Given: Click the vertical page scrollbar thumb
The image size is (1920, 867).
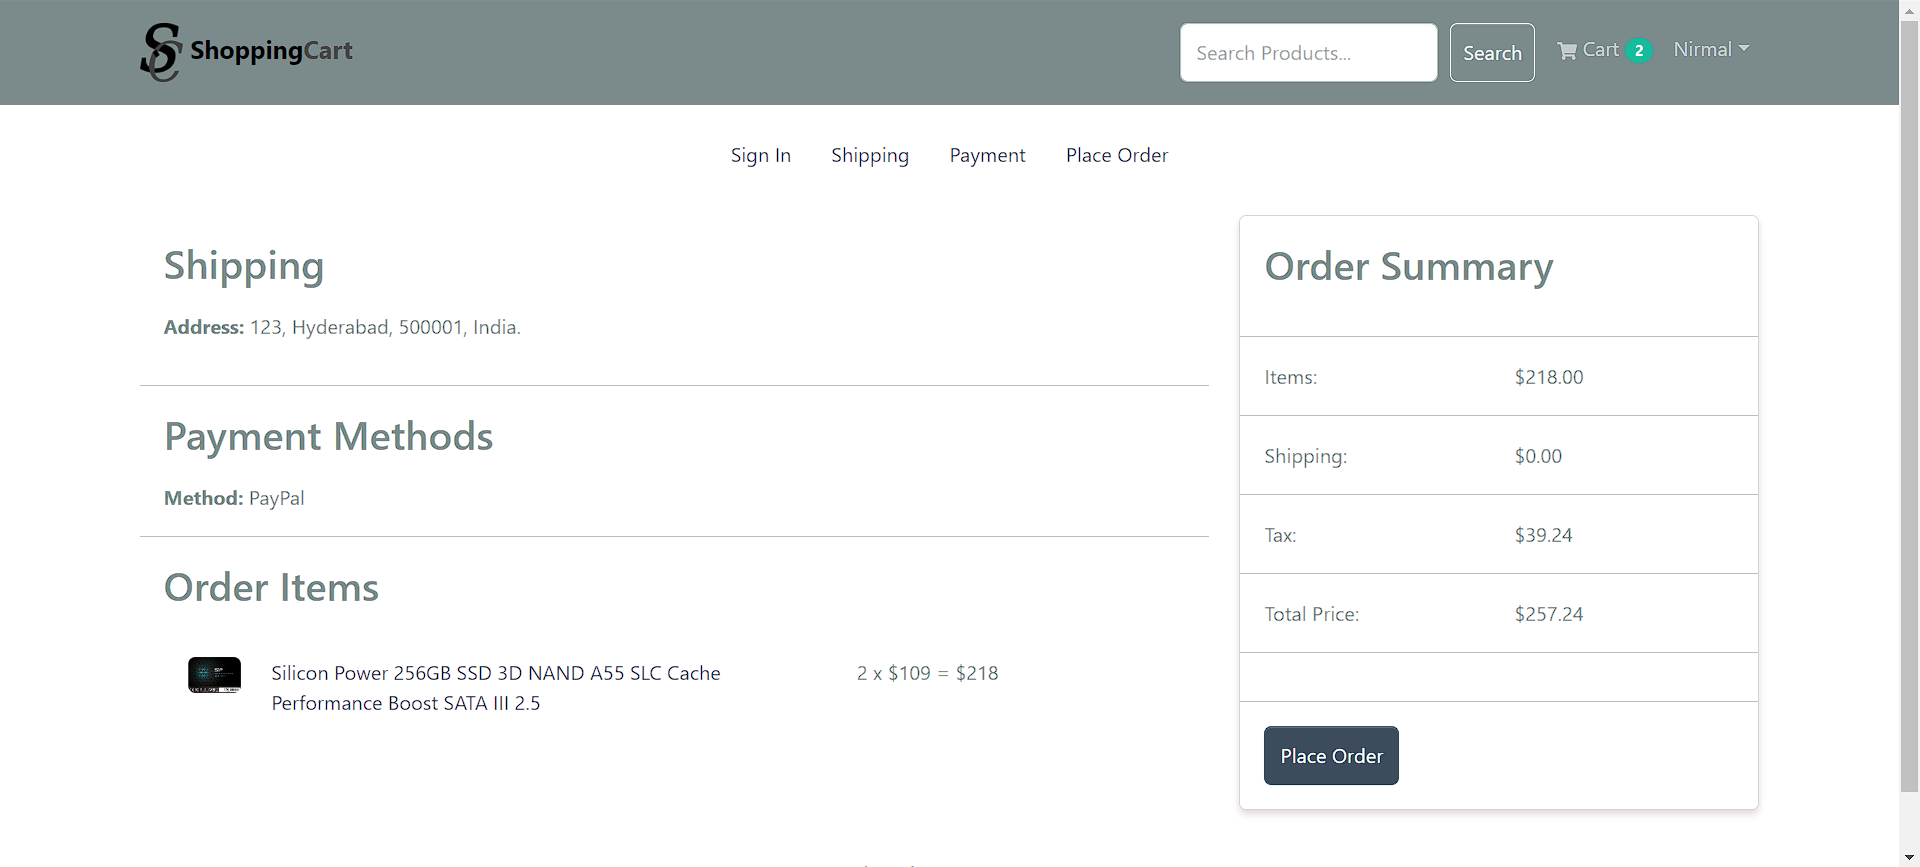Looking at the screenshot, I should [x=1910, y=400].
